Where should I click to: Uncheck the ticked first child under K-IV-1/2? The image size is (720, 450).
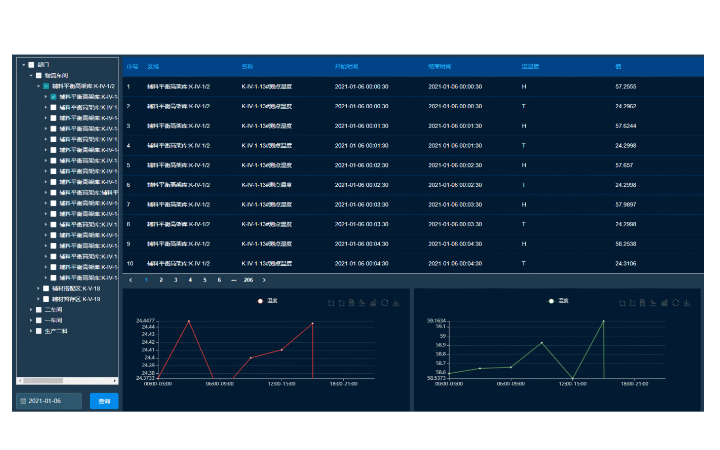53,97
